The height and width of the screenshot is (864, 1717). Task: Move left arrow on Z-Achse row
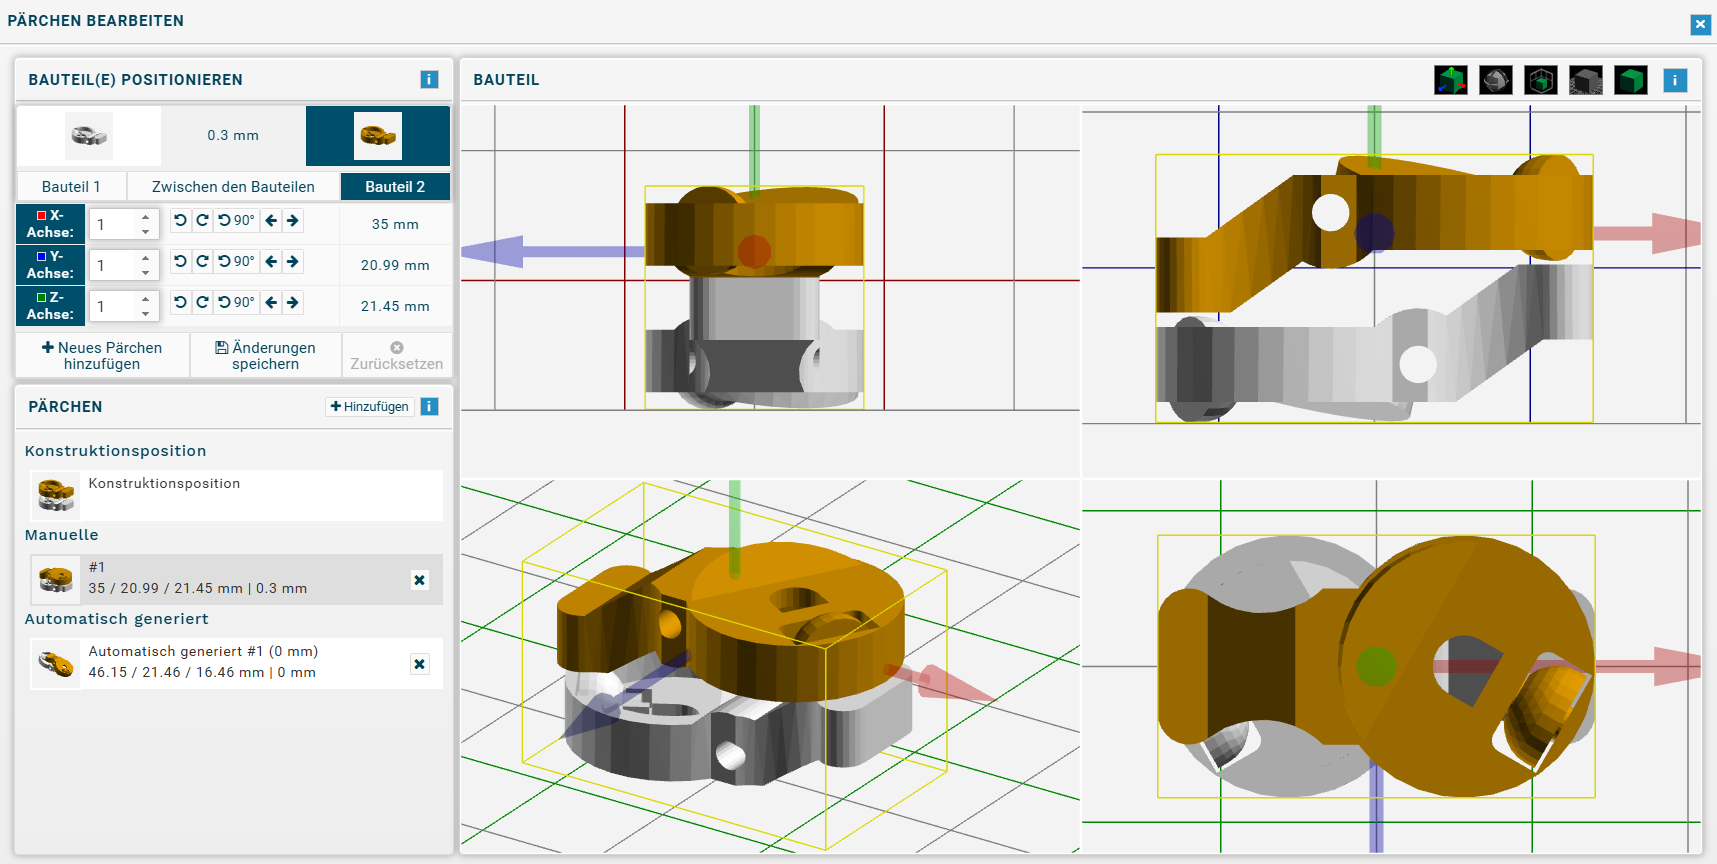click(271, 302)
